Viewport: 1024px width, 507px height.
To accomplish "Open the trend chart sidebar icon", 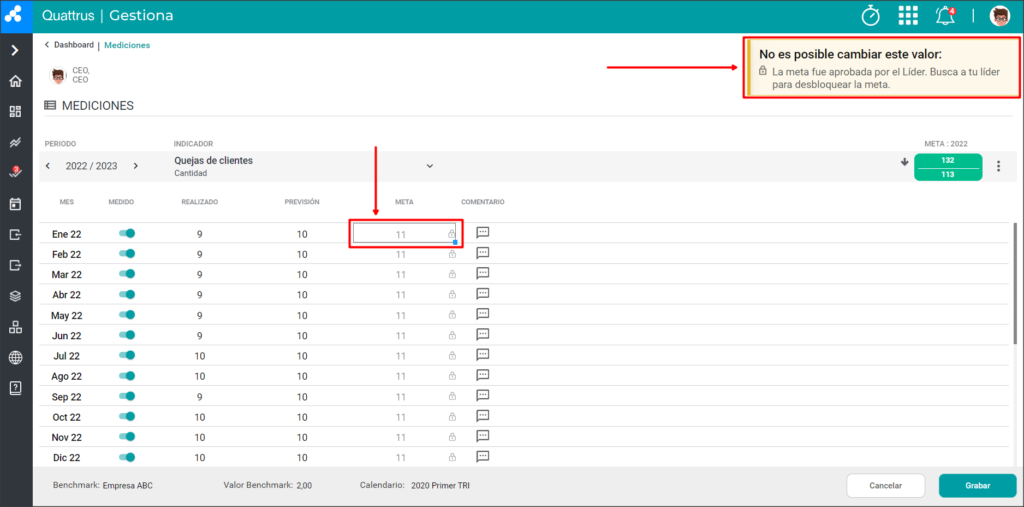I will (x=16, y=142).
